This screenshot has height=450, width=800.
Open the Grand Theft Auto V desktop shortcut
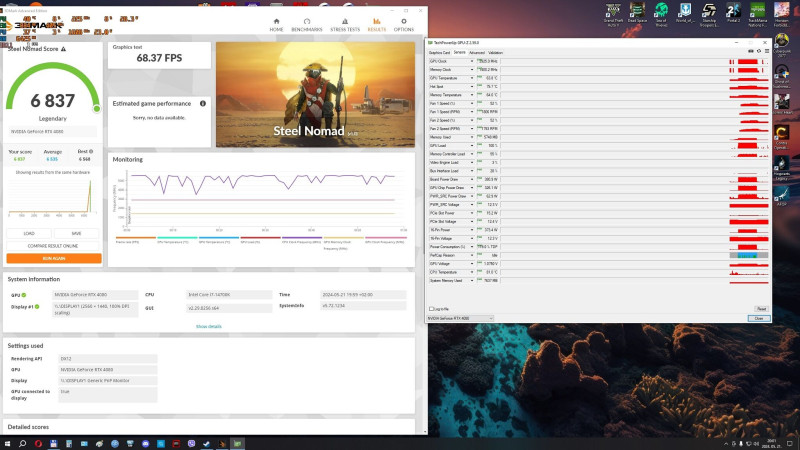coord(613,14)
